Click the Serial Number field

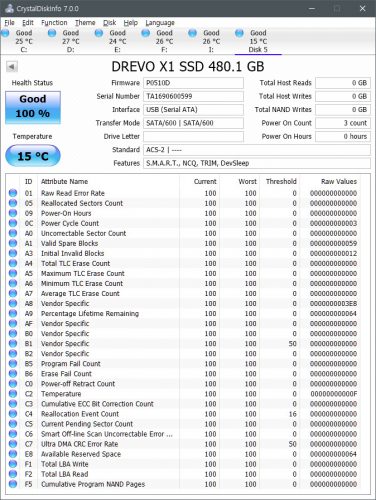(x=193, y=96)
